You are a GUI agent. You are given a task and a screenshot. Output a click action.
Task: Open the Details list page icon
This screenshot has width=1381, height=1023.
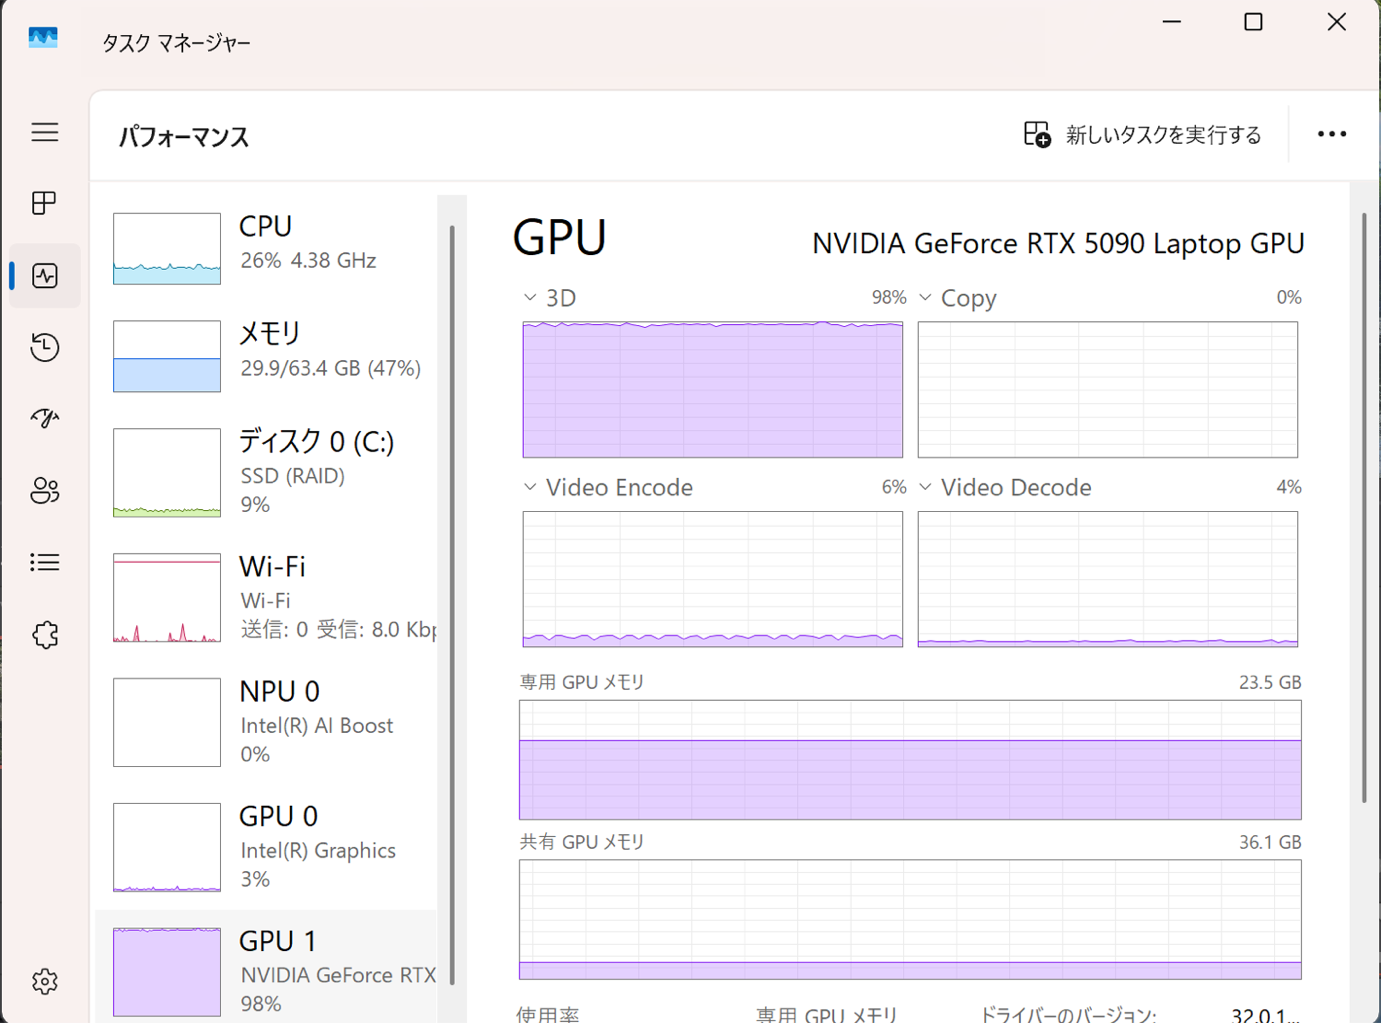(45, 562)
